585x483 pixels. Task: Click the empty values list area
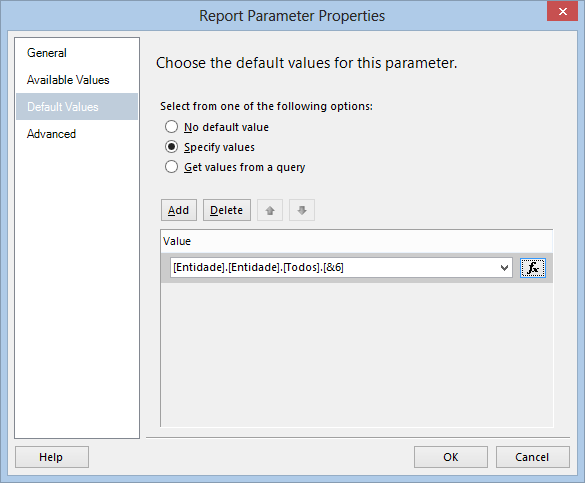(x=357, y=354)
